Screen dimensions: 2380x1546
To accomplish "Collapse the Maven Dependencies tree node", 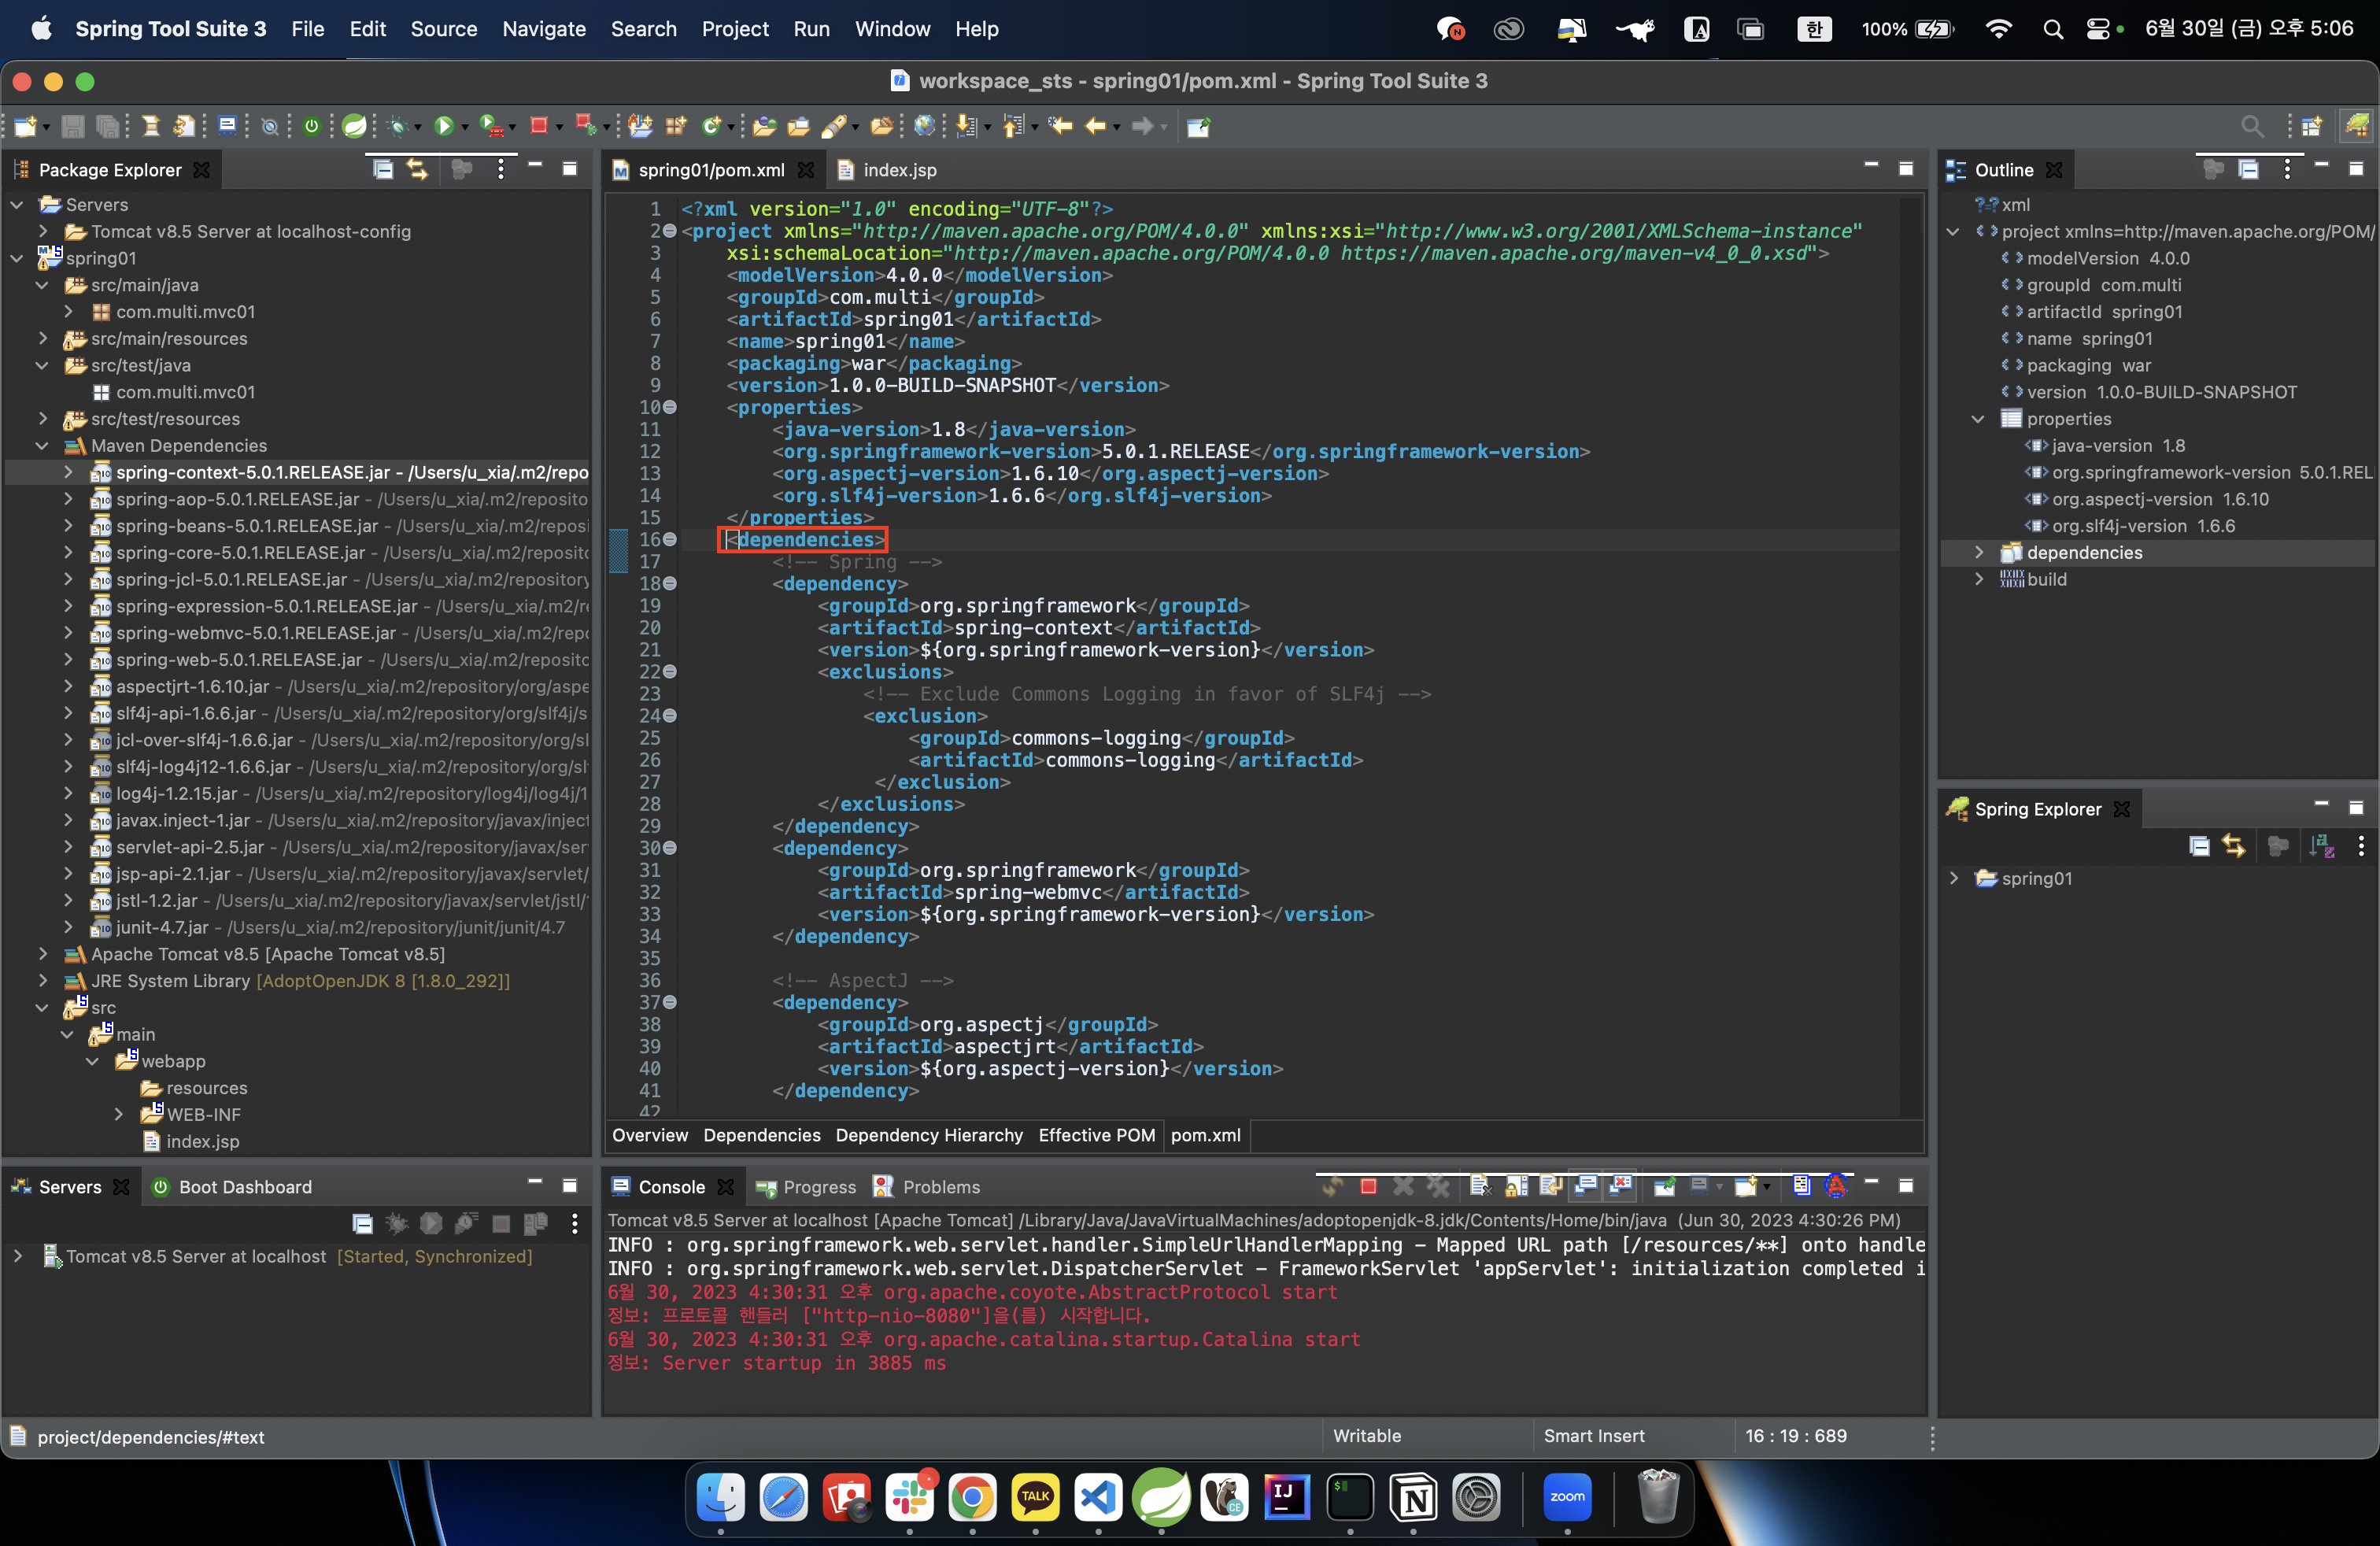I will (42, 446).
